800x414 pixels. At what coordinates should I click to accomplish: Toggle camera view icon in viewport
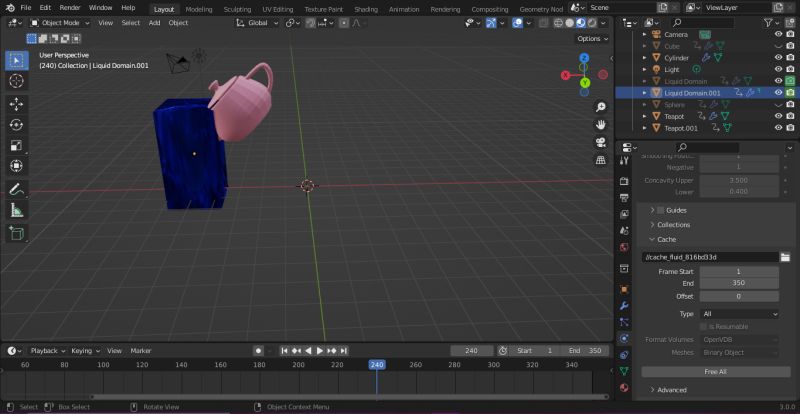pos(601,142)
